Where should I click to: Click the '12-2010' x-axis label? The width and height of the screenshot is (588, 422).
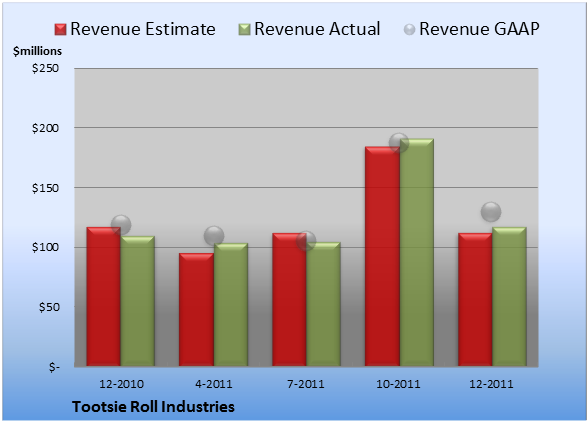(x=121, y=384)
